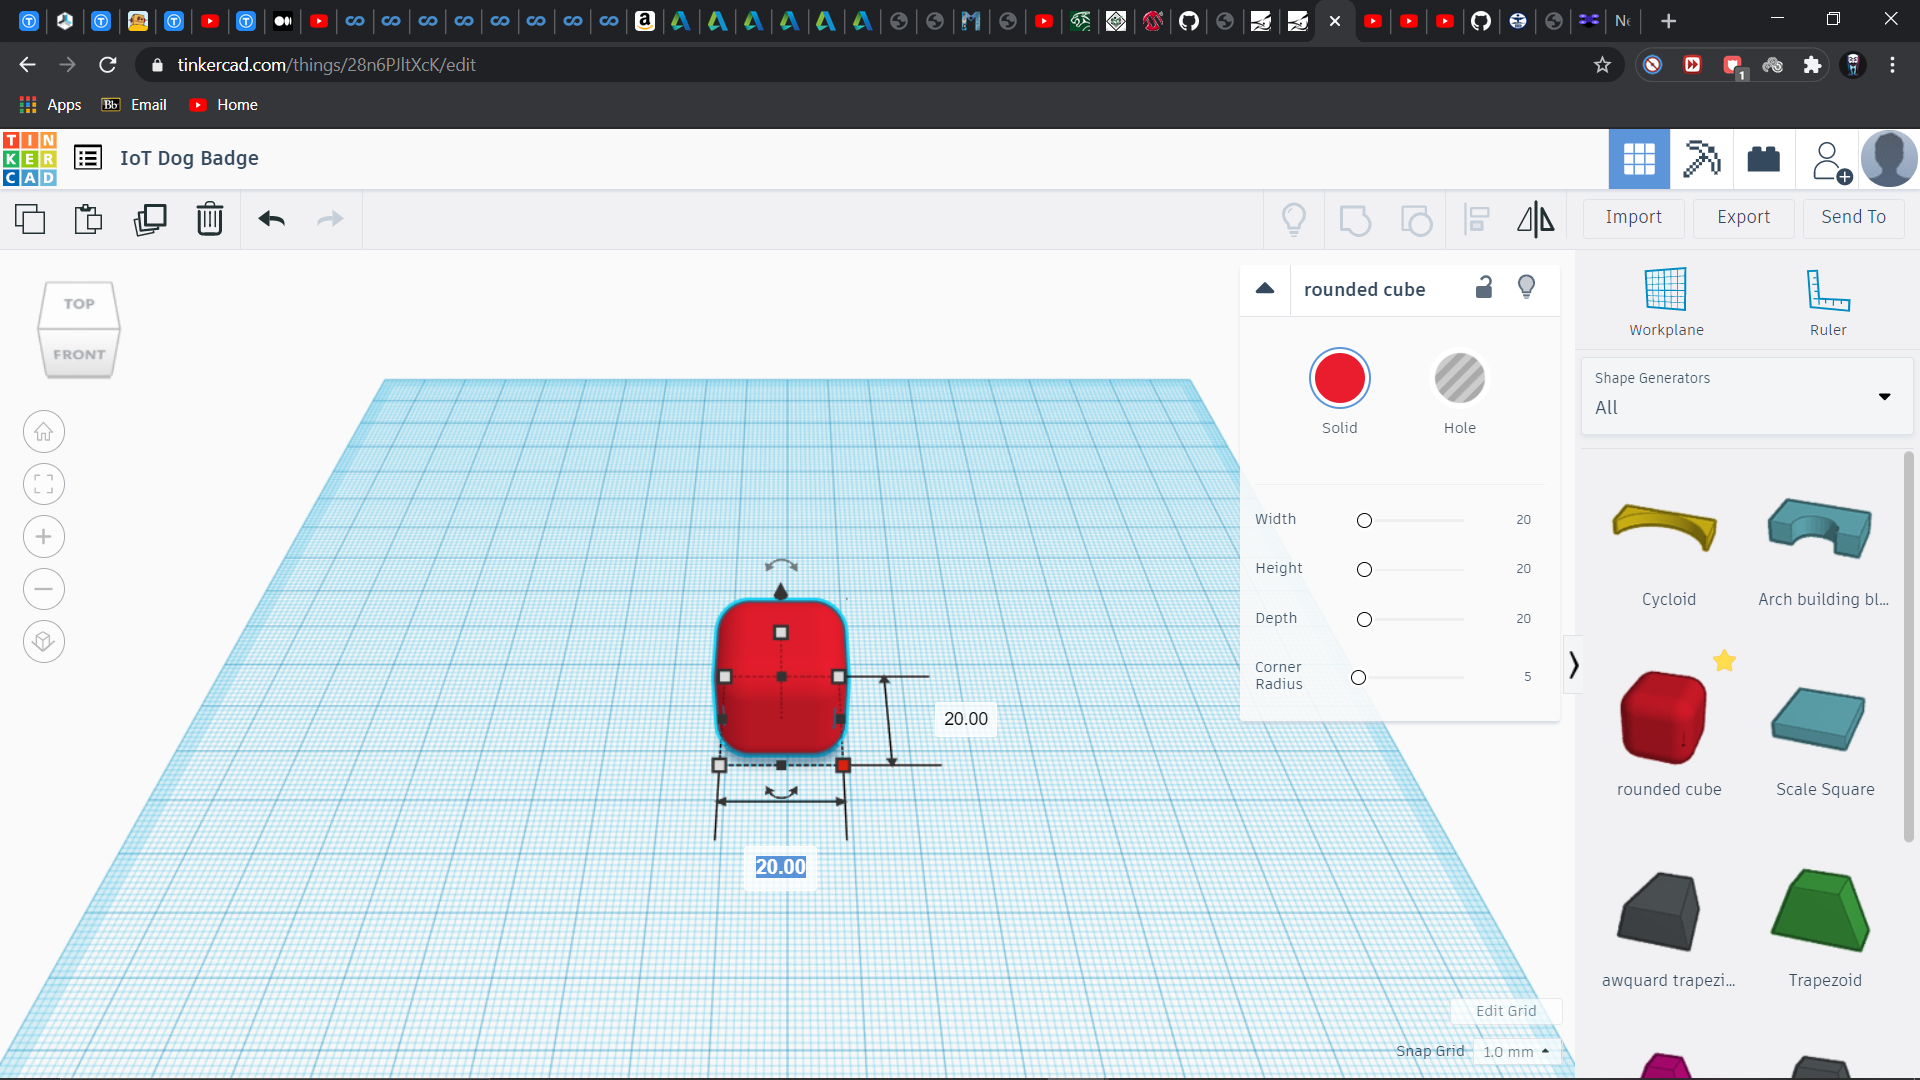Switch to orthographic view with the cube icon
Viewport: 1920px width, 1080px height.
[44, 641]
